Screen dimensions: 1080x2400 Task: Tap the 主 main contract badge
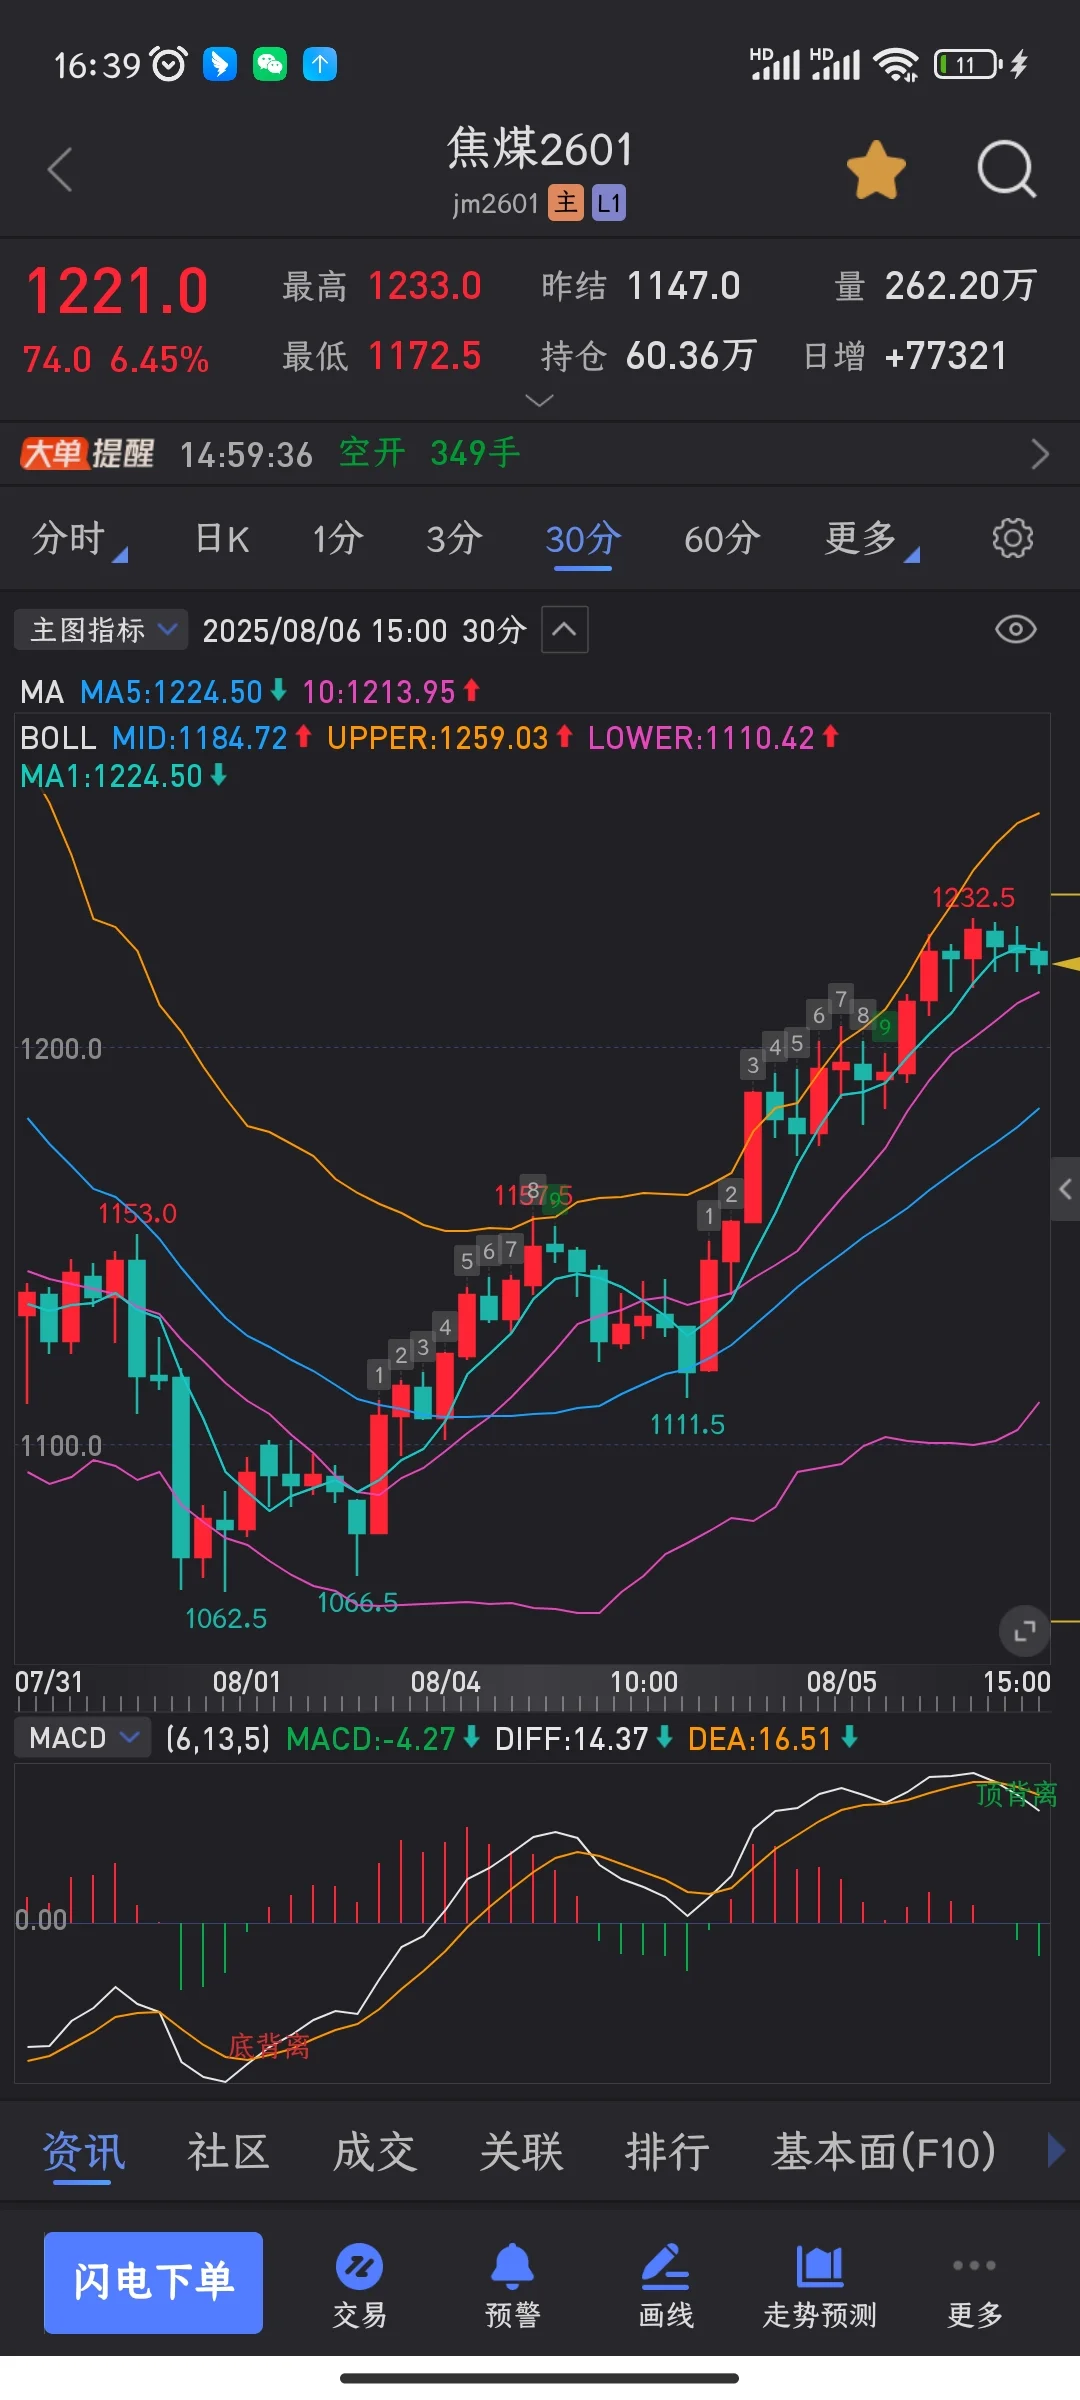coord(566,203)
